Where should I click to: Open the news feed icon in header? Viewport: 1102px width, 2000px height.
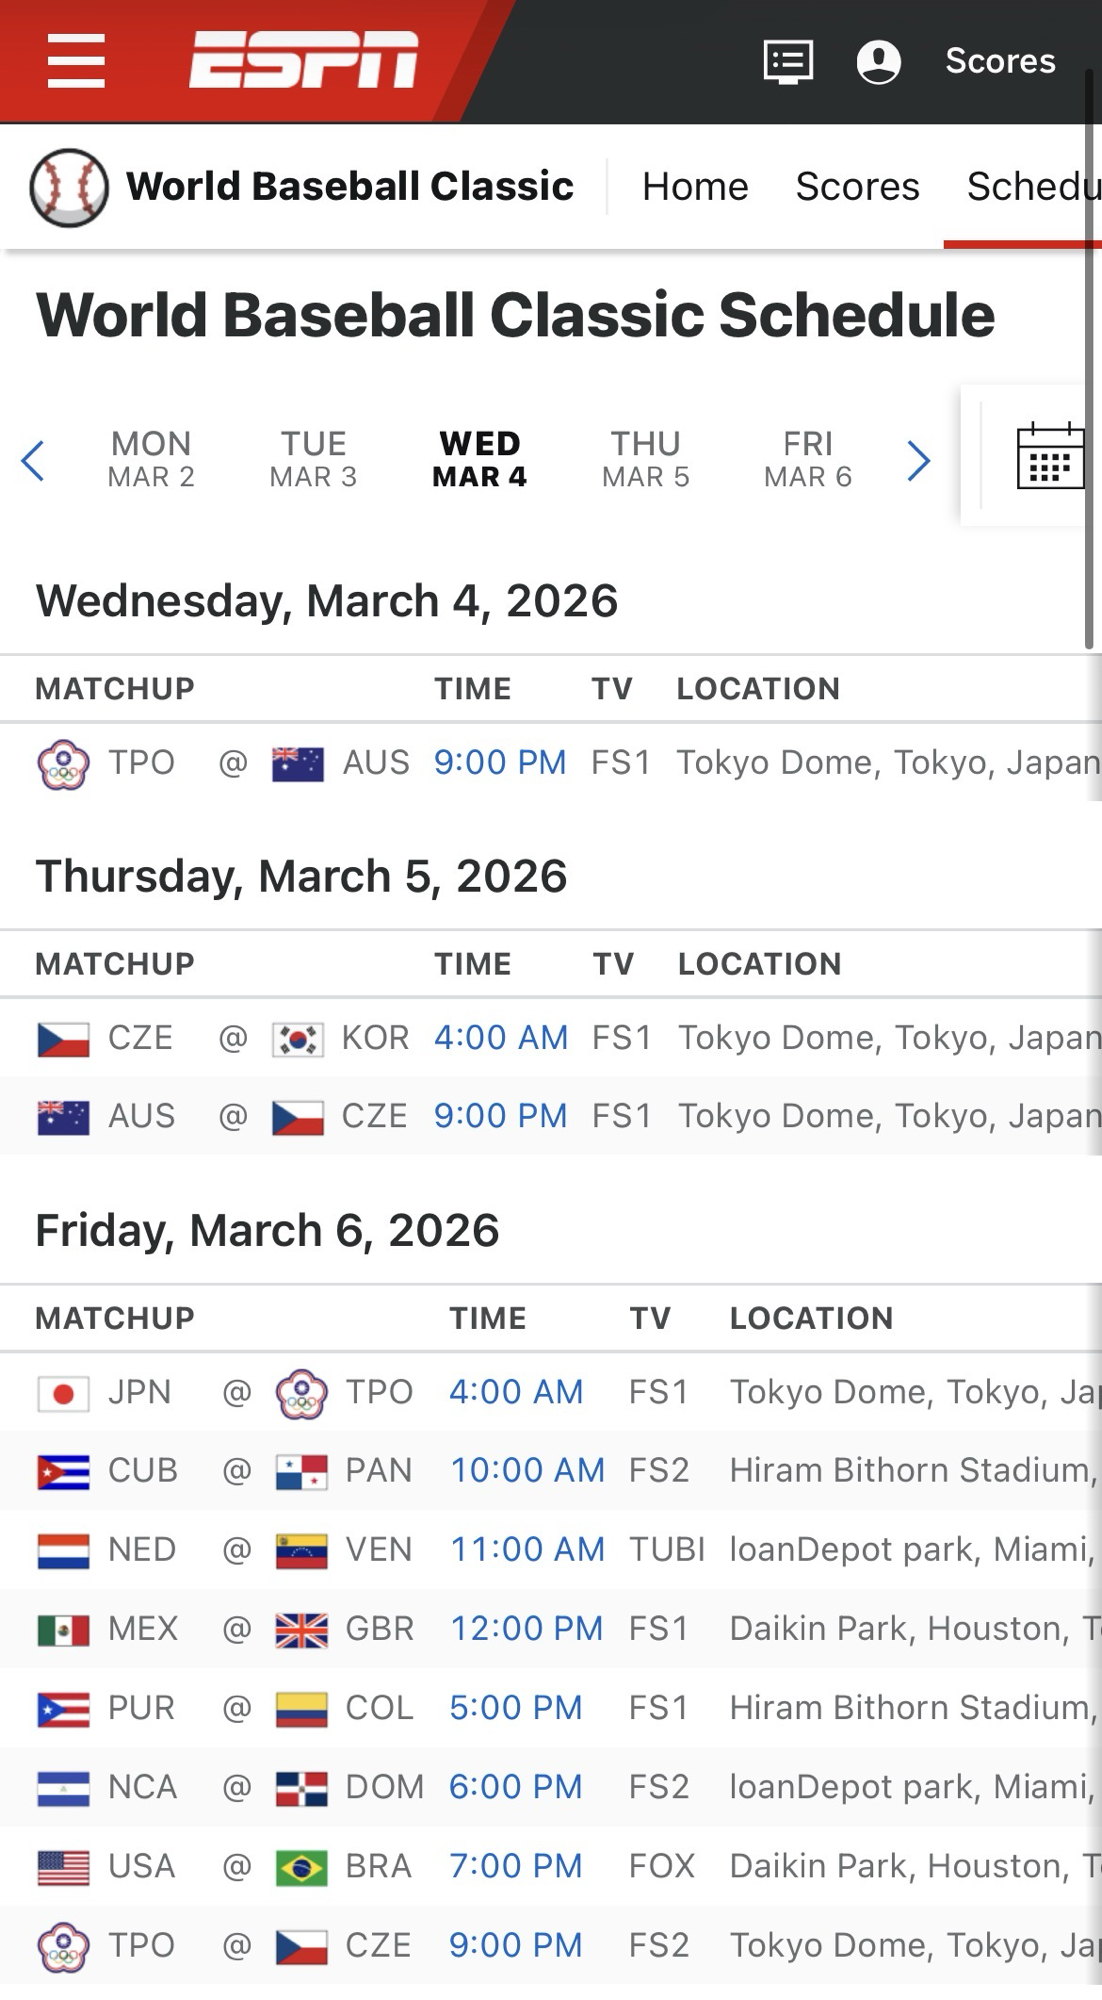point(788,62)
